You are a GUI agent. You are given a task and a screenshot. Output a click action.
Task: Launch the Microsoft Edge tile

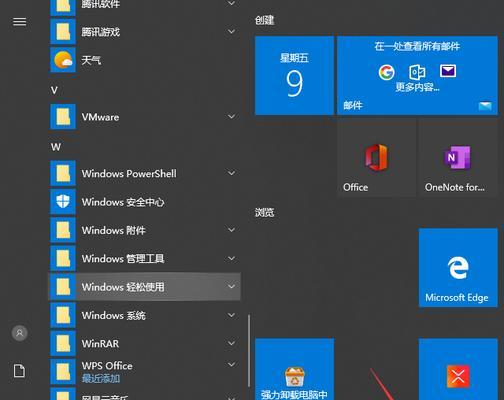[458, 268]
